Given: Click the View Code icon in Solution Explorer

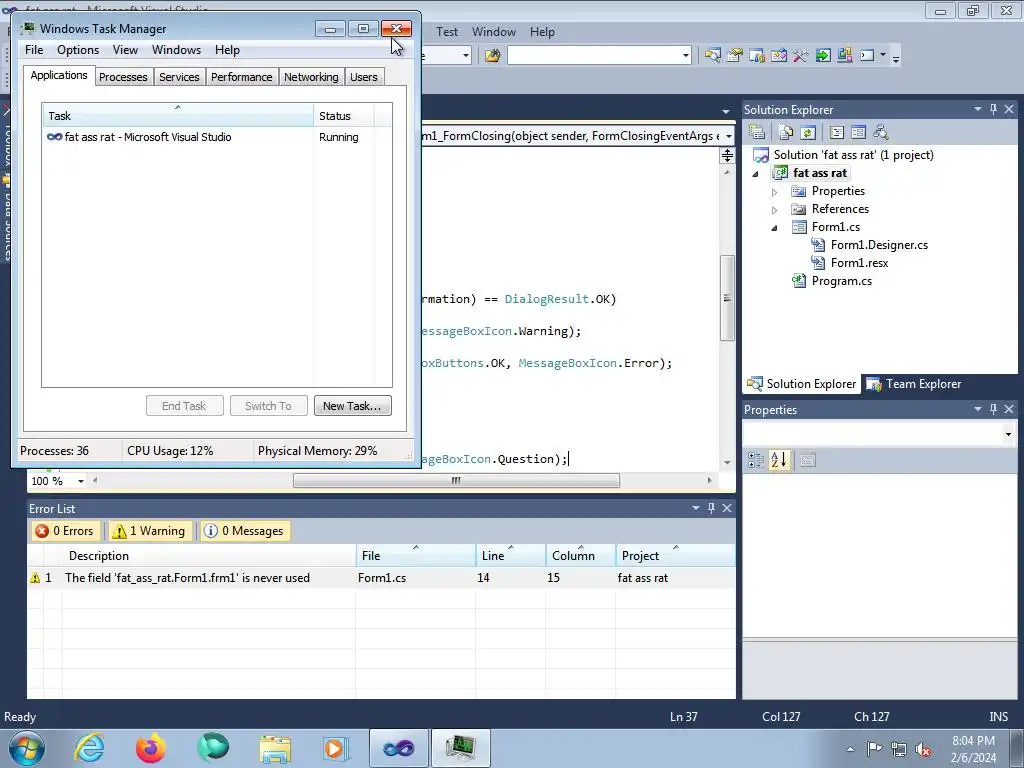Looking at the screenshot, I should click(837, 133).
